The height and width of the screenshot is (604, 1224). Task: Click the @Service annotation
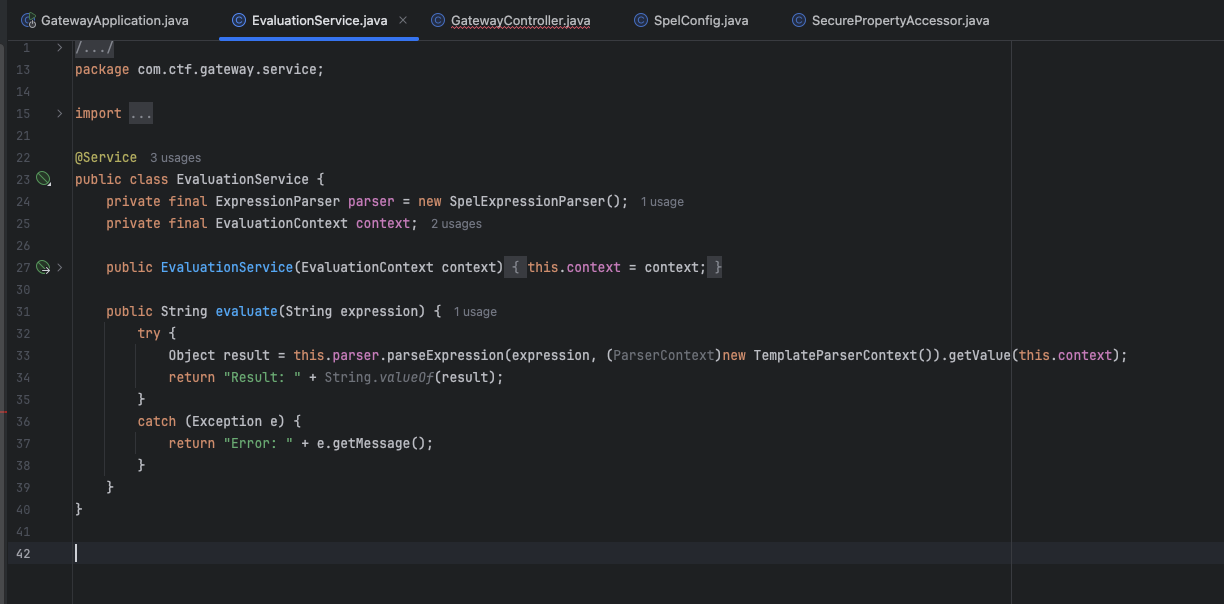(106, 157)
